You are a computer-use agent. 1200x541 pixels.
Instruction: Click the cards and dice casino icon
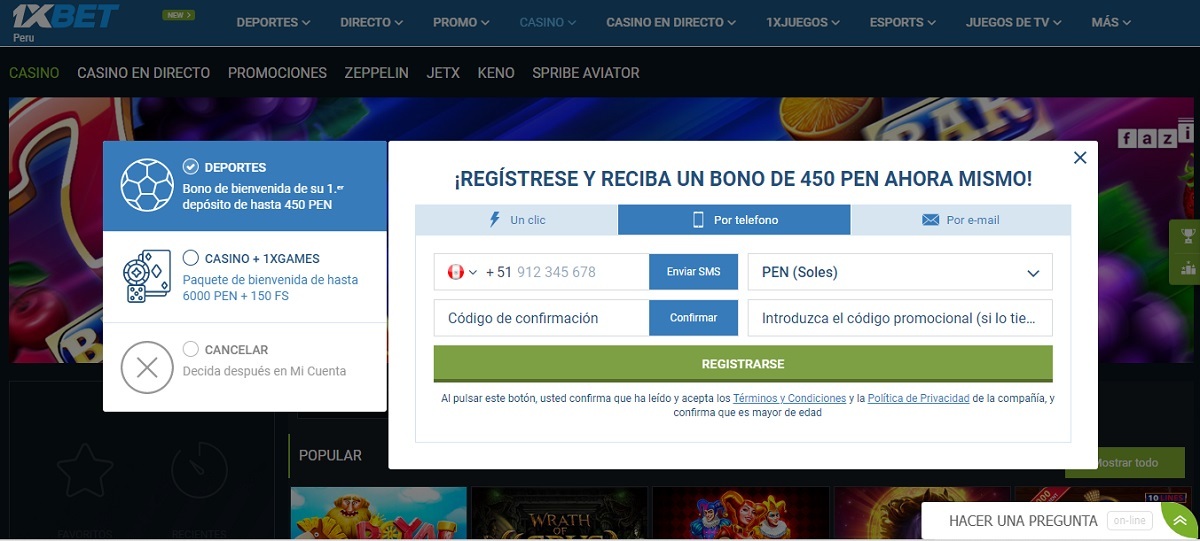(x=147, y=277)
